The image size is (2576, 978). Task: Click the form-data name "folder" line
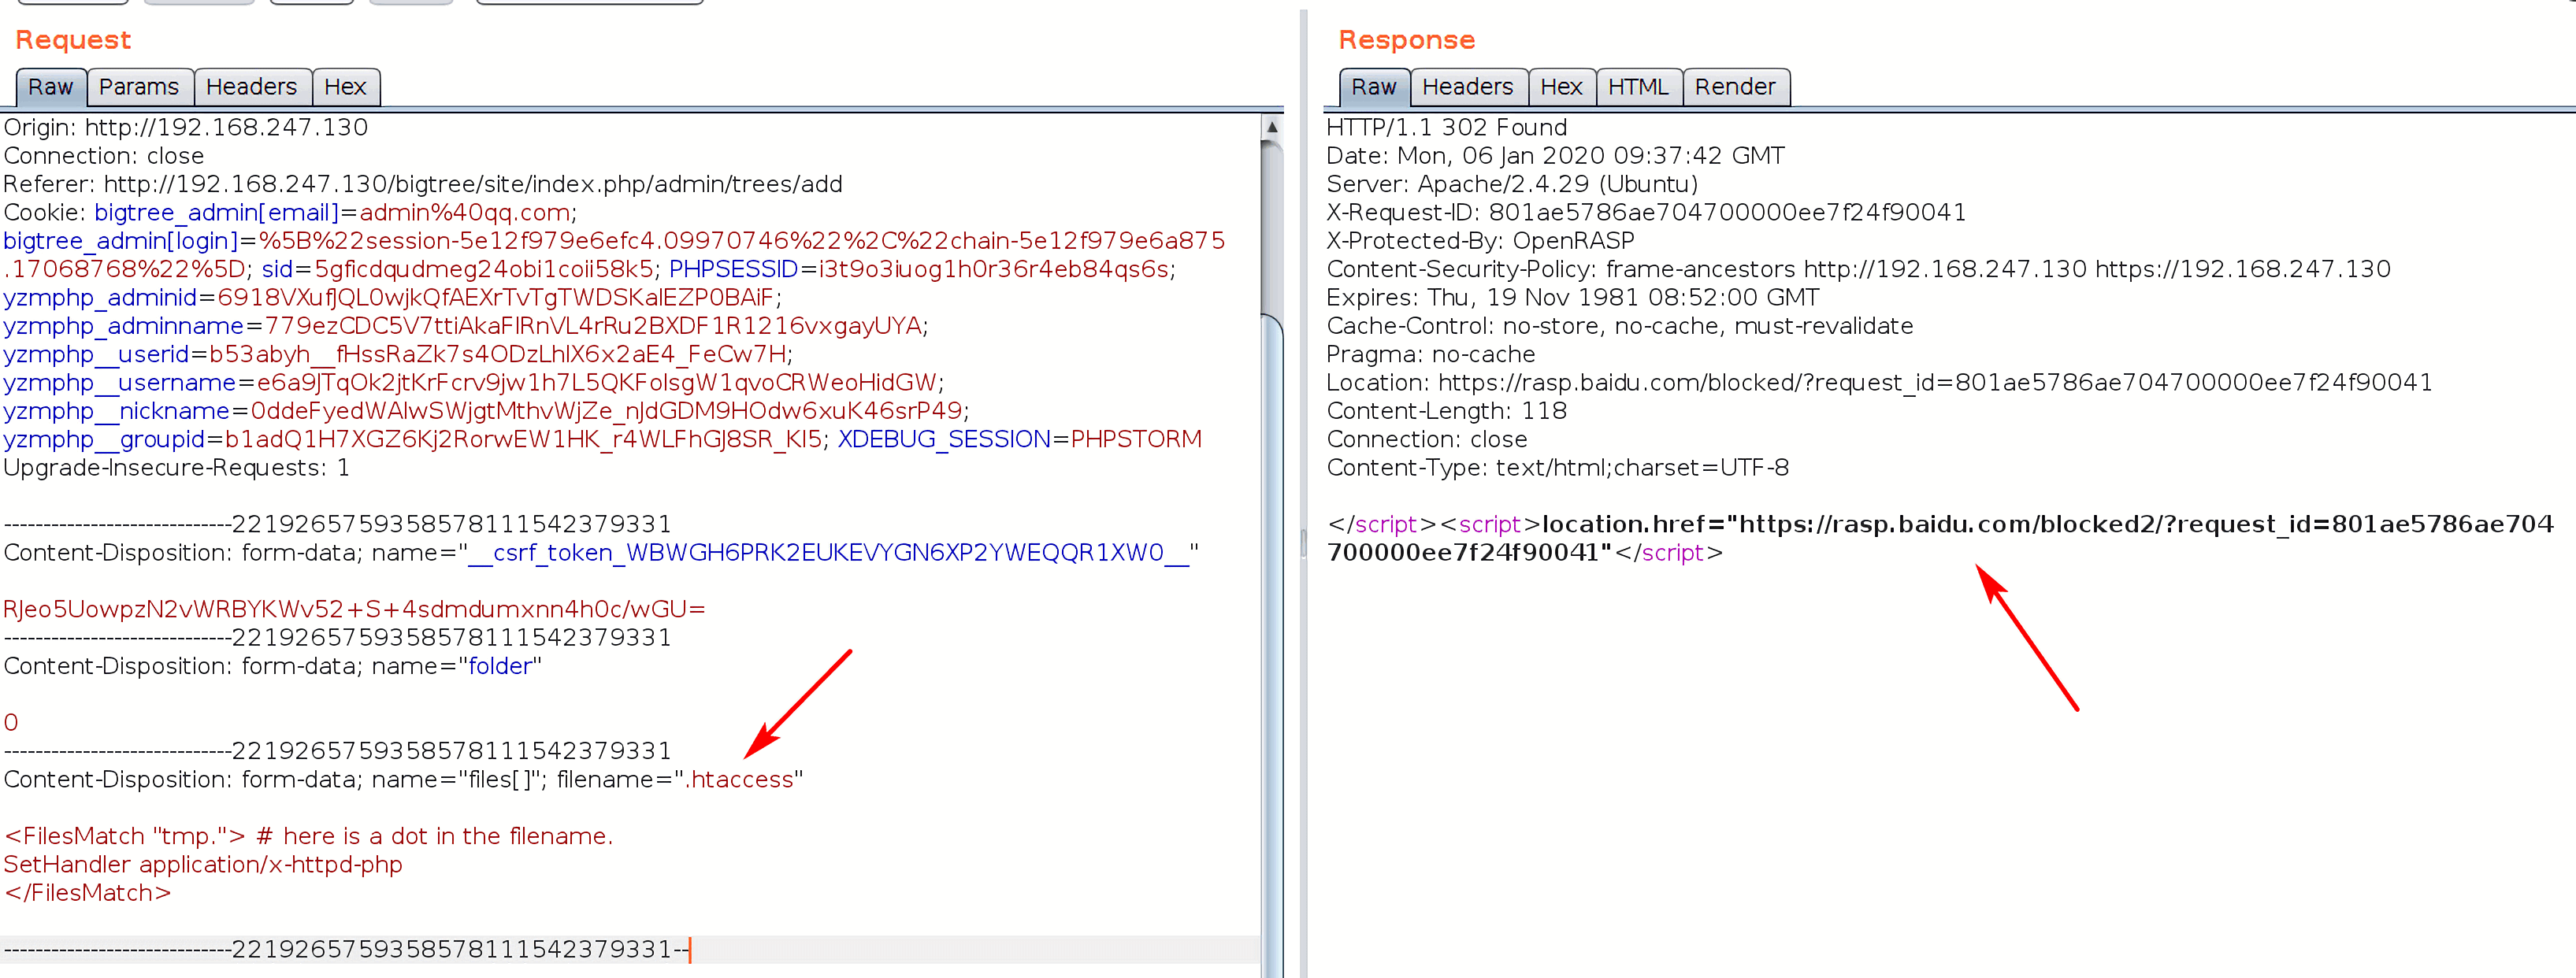coord(272,666)
